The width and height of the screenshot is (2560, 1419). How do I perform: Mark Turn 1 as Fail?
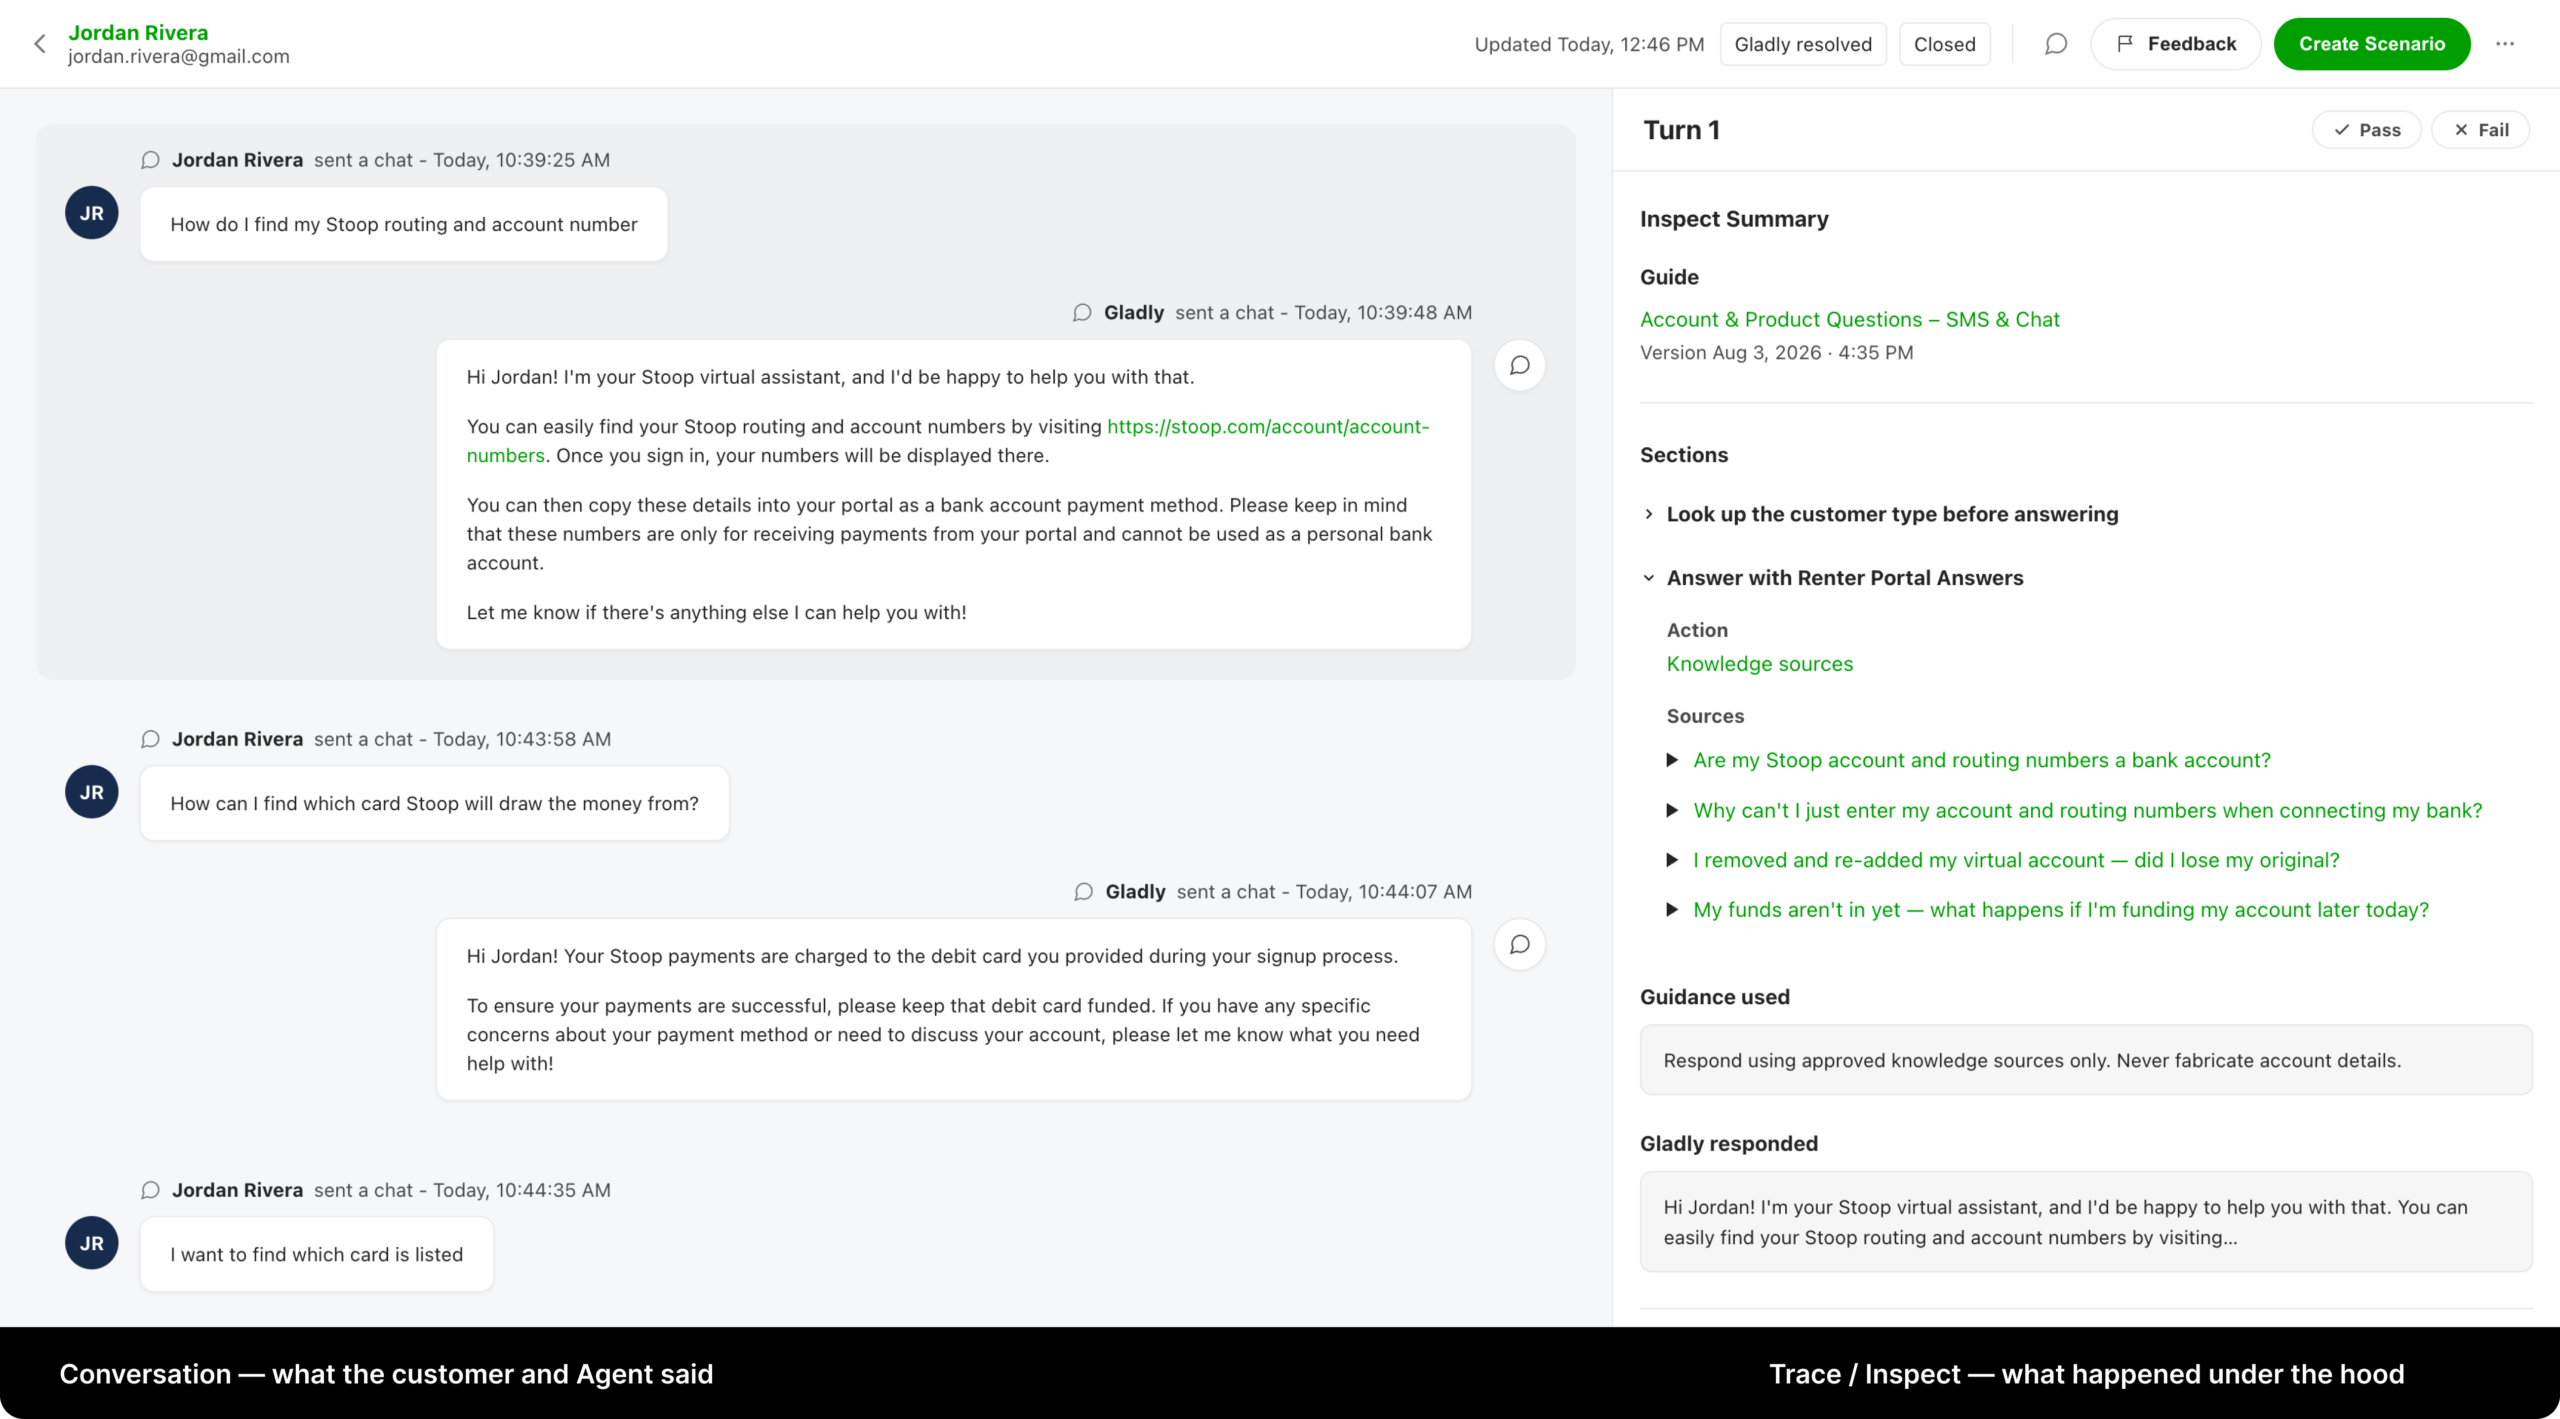[x=2480, y=130]
